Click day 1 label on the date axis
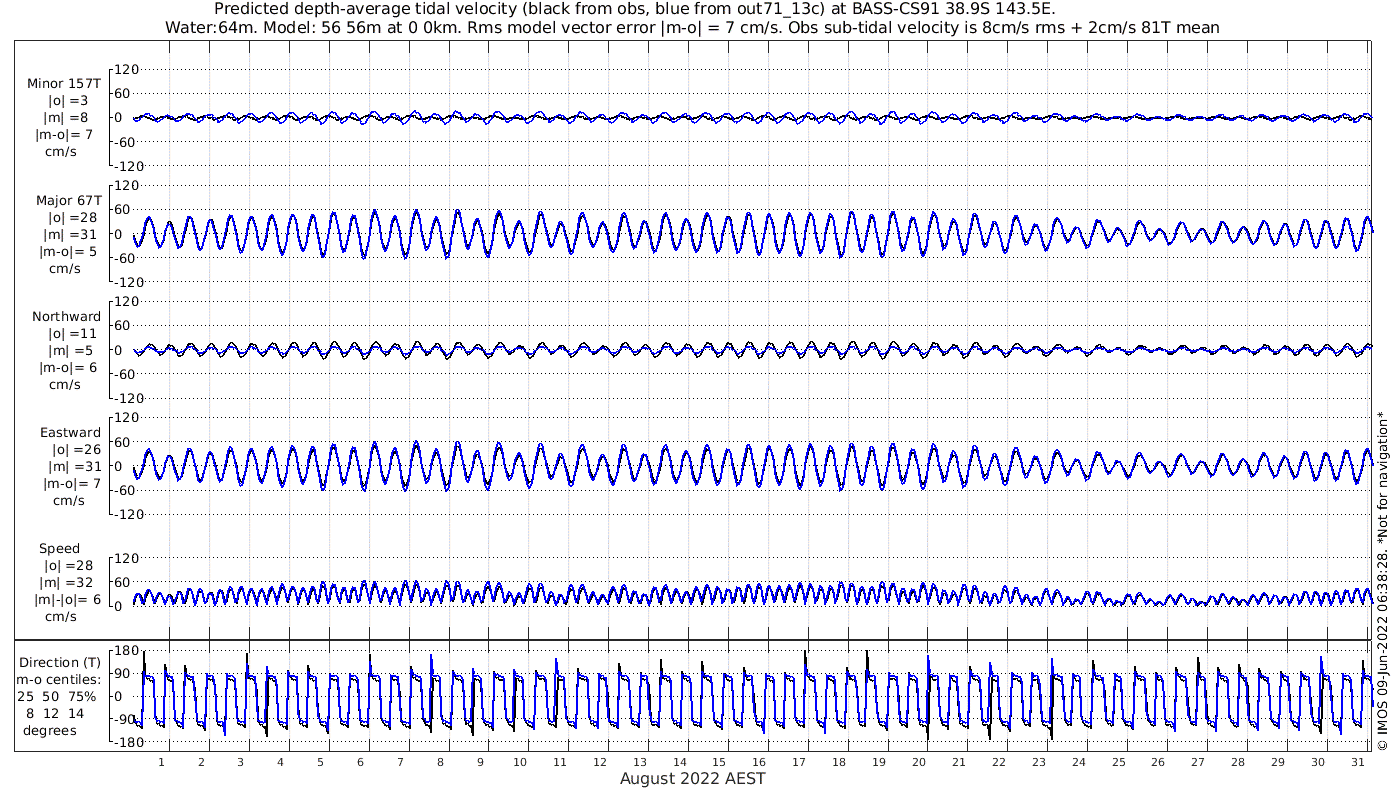 (161, 762)
